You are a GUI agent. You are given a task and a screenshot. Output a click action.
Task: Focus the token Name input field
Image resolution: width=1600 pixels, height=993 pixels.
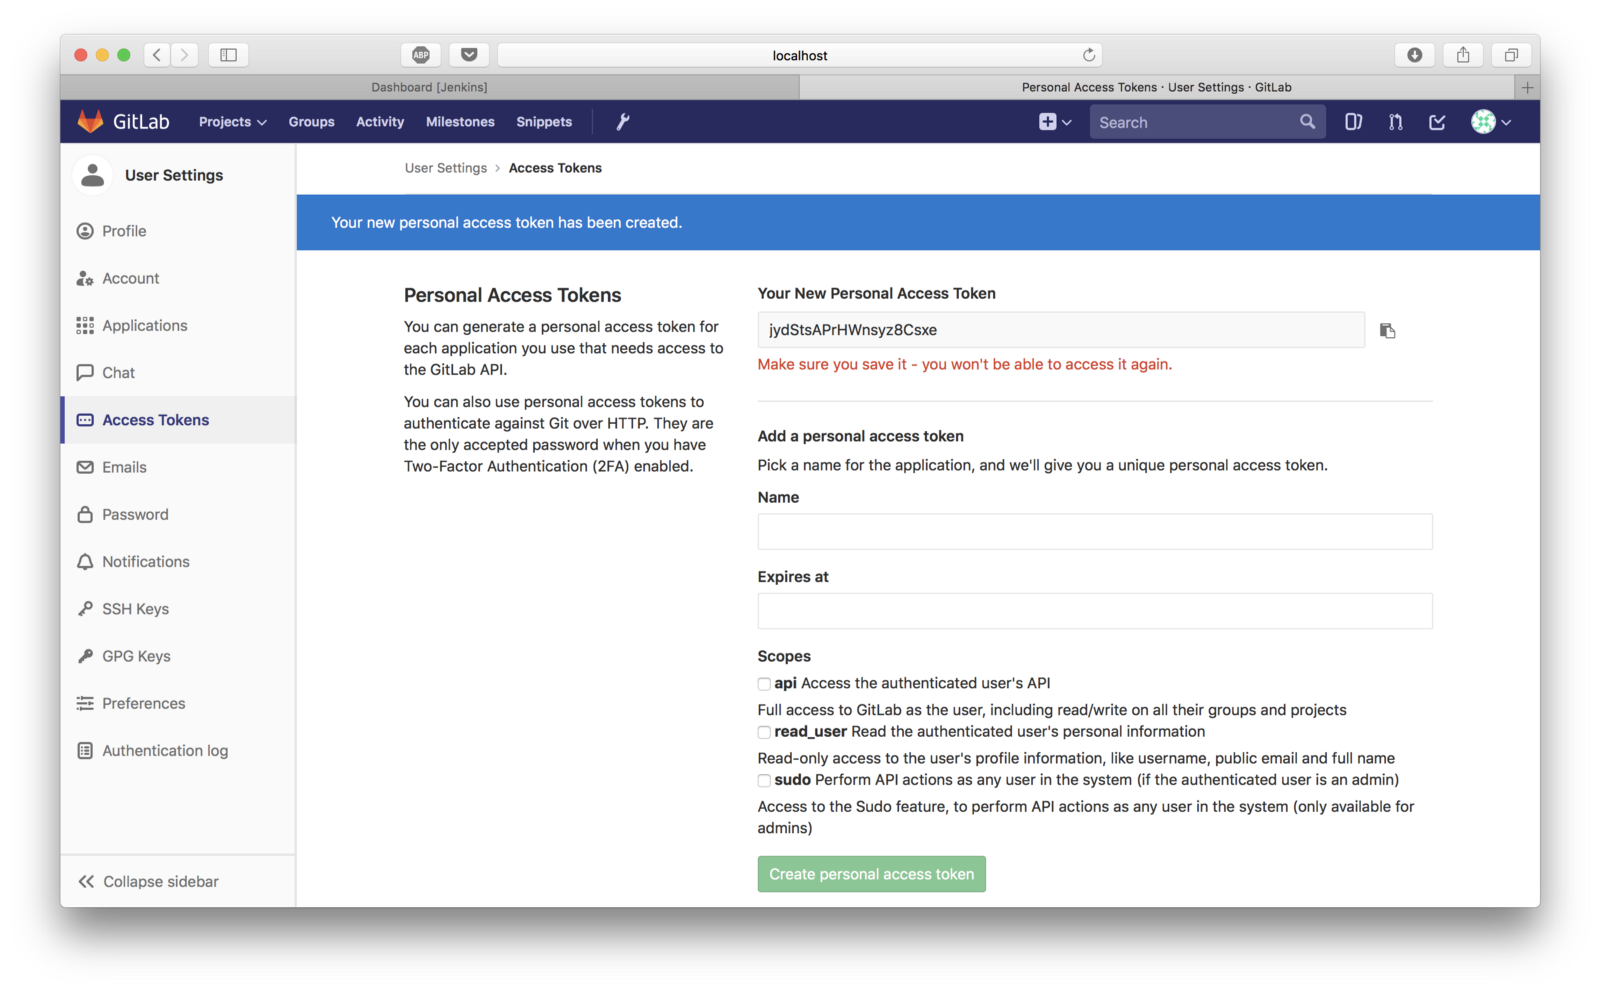click(1094, 532)
